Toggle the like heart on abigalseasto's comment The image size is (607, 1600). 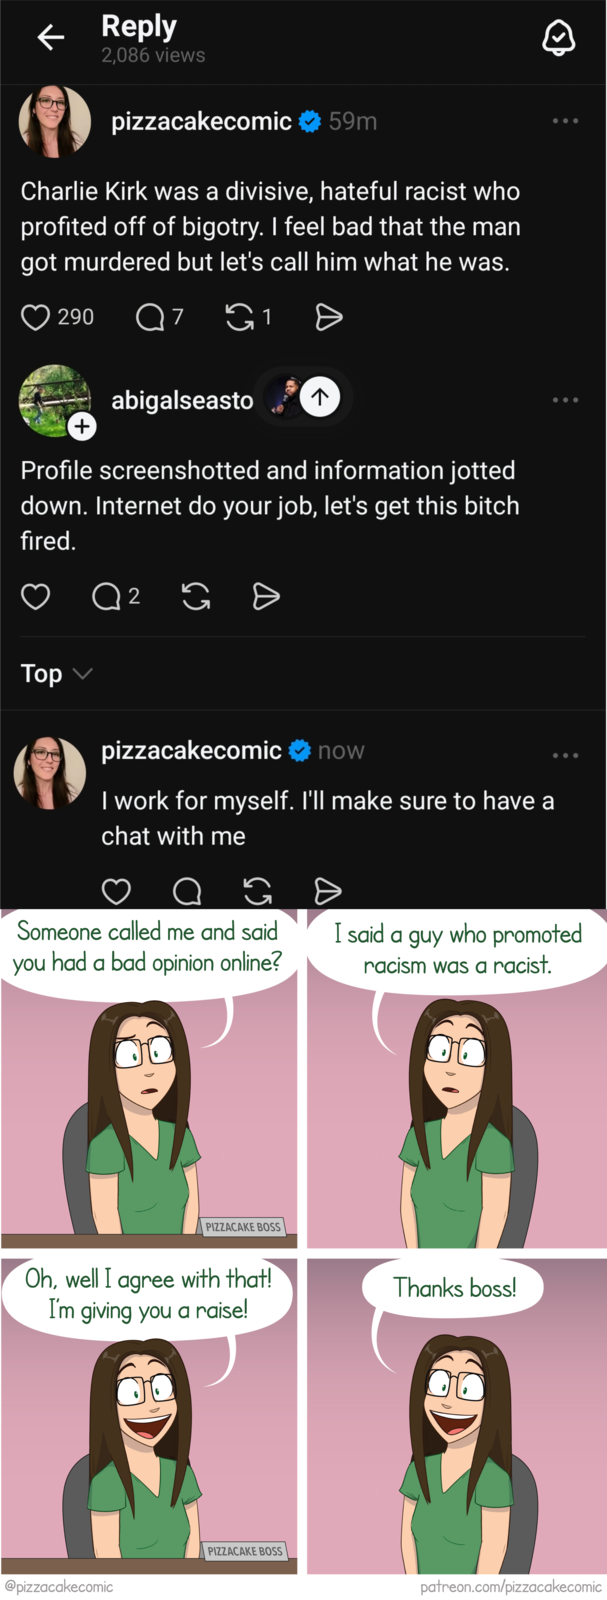[35, 596]
